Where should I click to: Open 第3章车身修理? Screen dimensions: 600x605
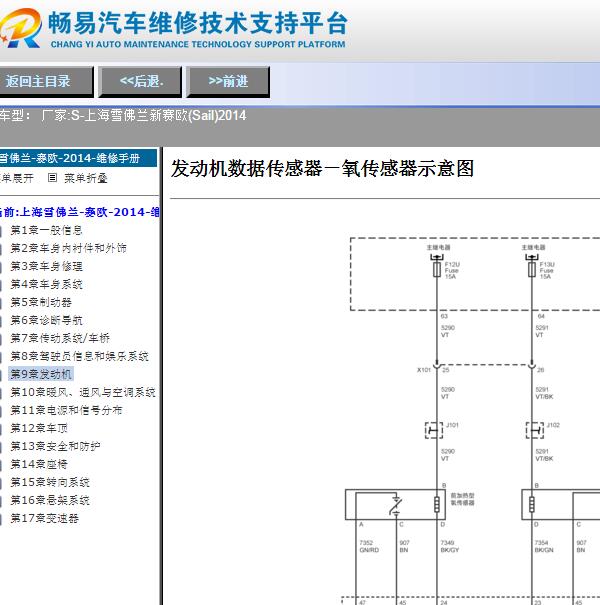[x=46, y=266]
